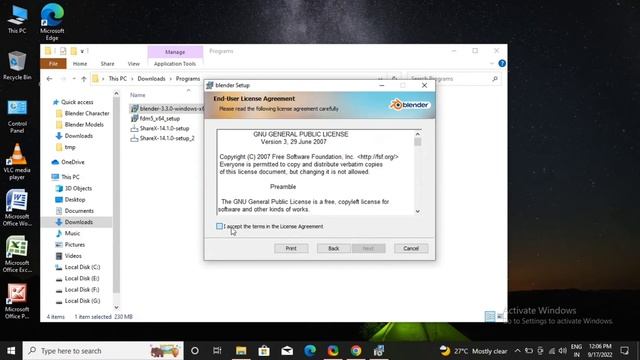Click the license text scrollbar thumb
Screen dimensions: 640x360
(x=418, y=142)
